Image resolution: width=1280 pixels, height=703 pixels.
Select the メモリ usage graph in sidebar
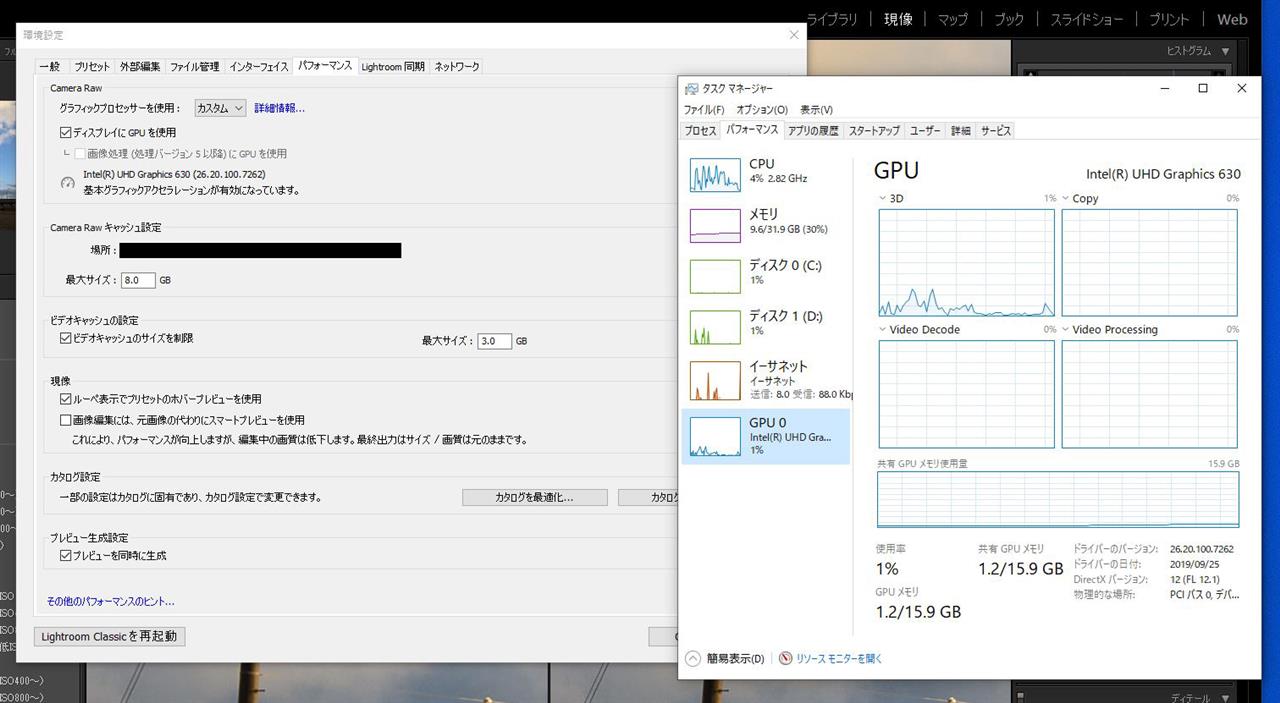point(715,225)
